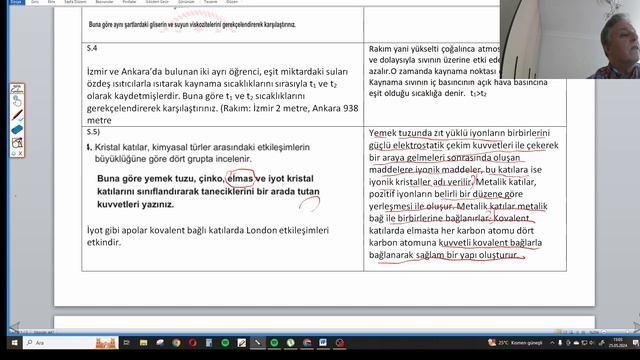Open the Windows Start menu
Screen dimensions: 640x360
(x=14, y=343)
